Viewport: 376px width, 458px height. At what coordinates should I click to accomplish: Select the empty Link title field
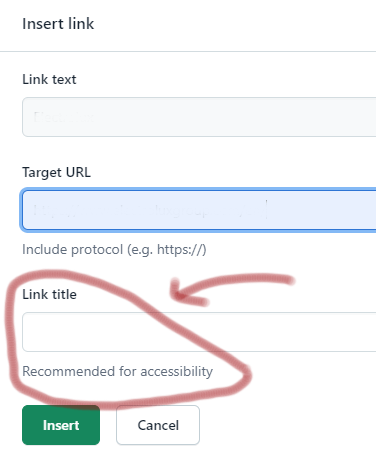click(x=199, y=332)
